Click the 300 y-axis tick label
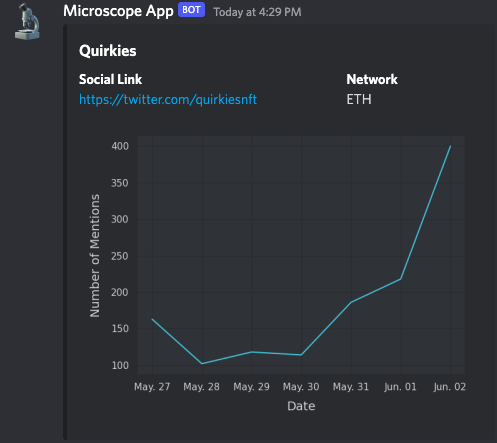The image size is (497, 443). tap(120, 219)
